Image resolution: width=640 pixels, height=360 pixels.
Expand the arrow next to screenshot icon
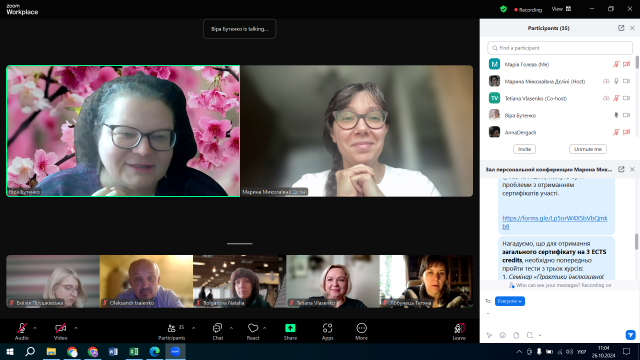point(540,336)
